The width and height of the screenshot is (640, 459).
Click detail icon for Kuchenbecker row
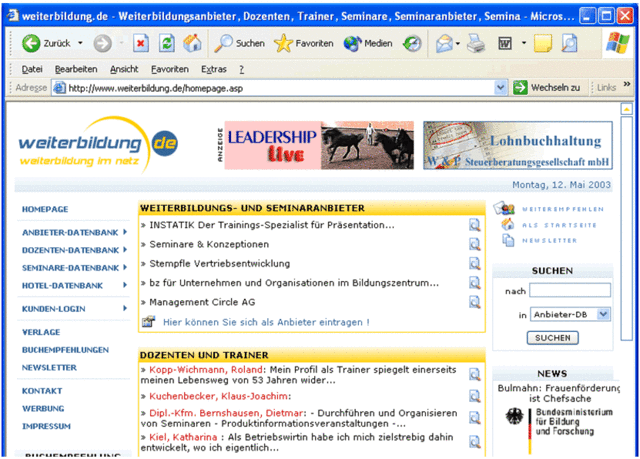[x=474, y=396]
